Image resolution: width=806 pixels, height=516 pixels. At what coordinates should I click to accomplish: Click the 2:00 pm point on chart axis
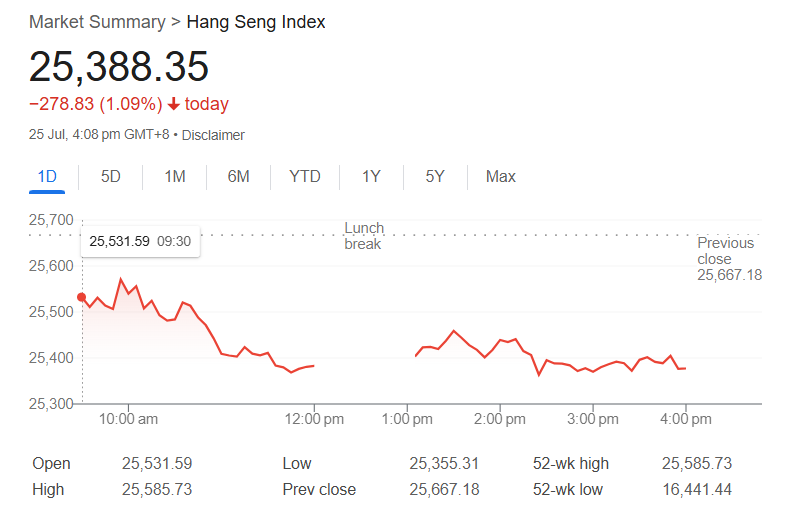click(500, 419)
